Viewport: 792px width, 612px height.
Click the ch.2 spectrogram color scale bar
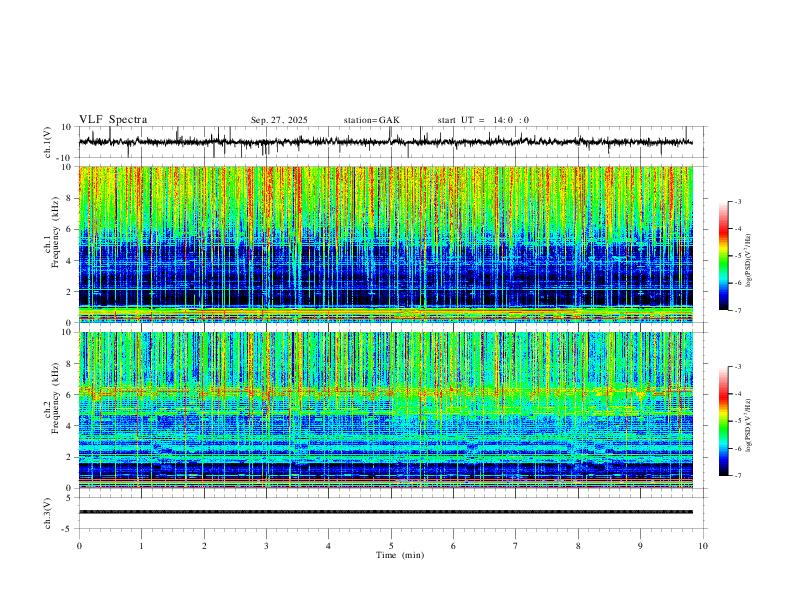724,421
